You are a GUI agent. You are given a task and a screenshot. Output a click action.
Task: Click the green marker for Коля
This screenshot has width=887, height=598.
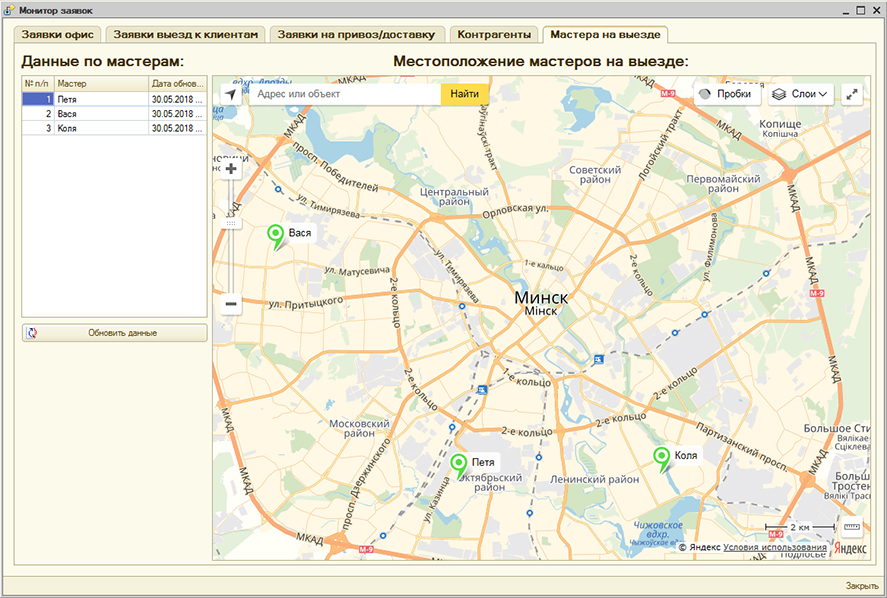coord(661,458)
